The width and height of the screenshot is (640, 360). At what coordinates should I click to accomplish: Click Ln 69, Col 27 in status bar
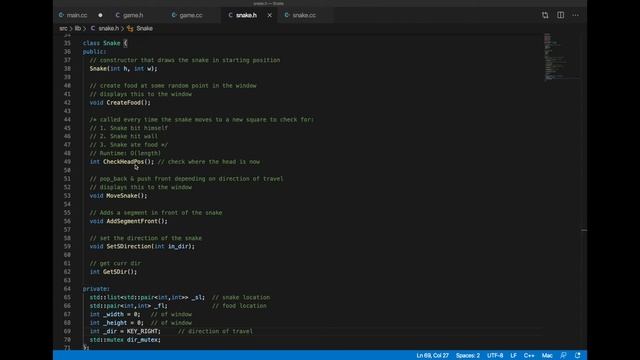pos(432,356)
